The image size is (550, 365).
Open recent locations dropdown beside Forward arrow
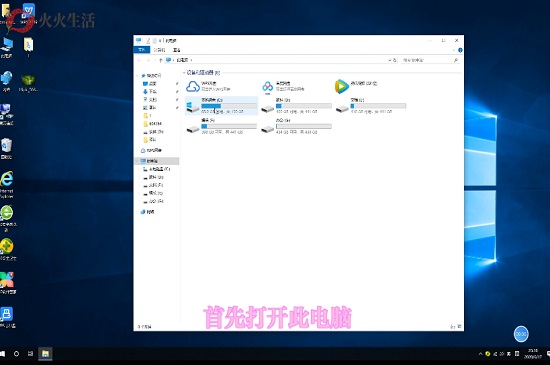(155, 60)
